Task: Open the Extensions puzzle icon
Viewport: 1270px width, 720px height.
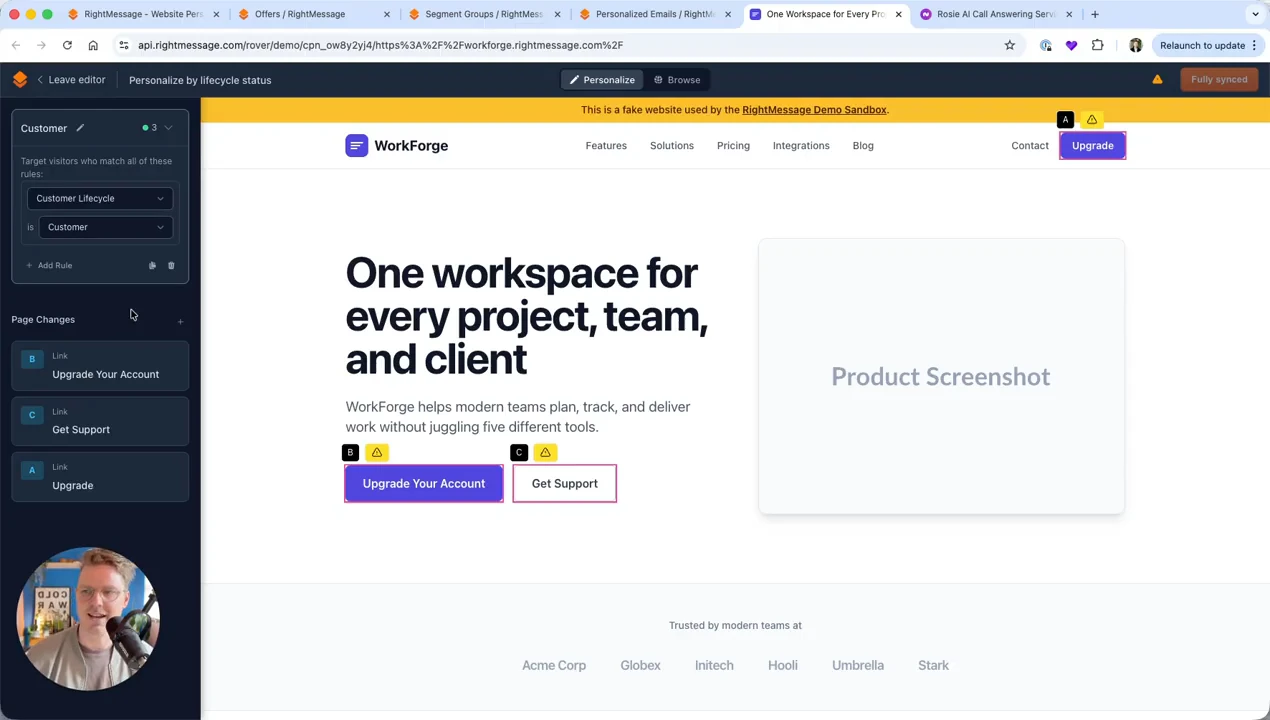Action: (x=1098, y=45)
